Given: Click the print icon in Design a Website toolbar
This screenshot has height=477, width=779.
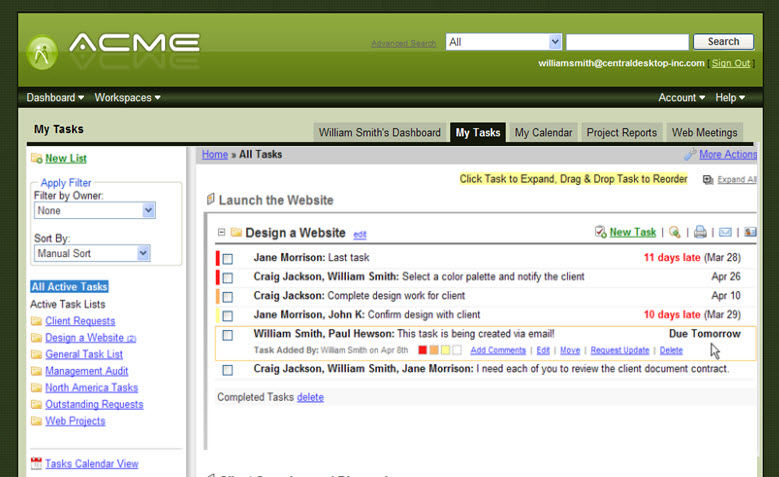Looking at the screenshot, I should click(x=701, y=232).
